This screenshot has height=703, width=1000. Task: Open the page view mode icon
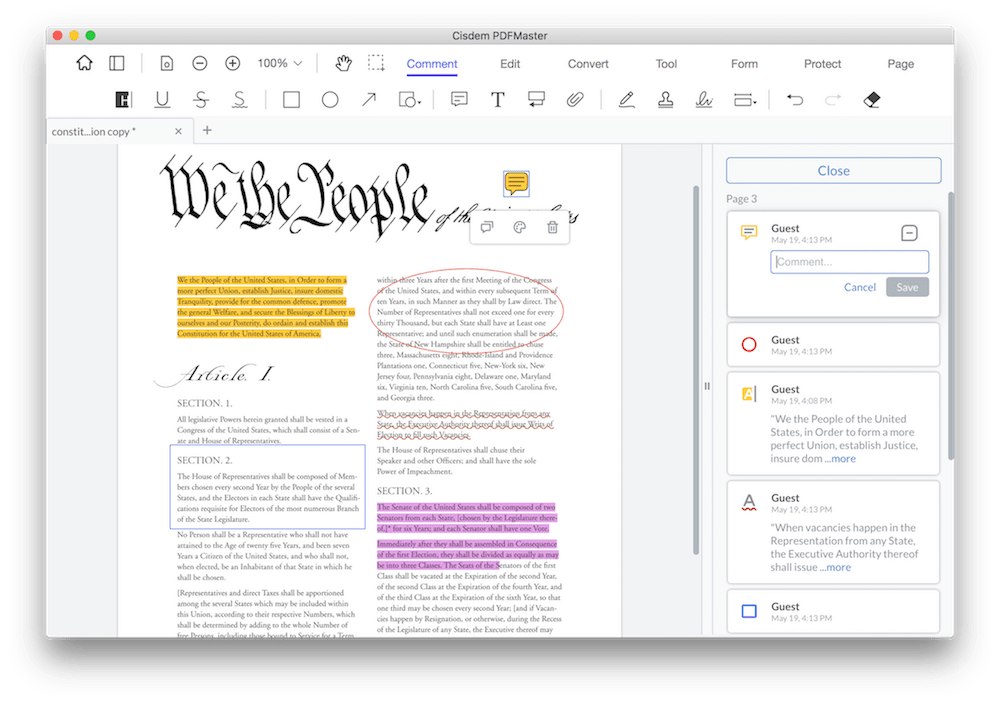(166, 63)
